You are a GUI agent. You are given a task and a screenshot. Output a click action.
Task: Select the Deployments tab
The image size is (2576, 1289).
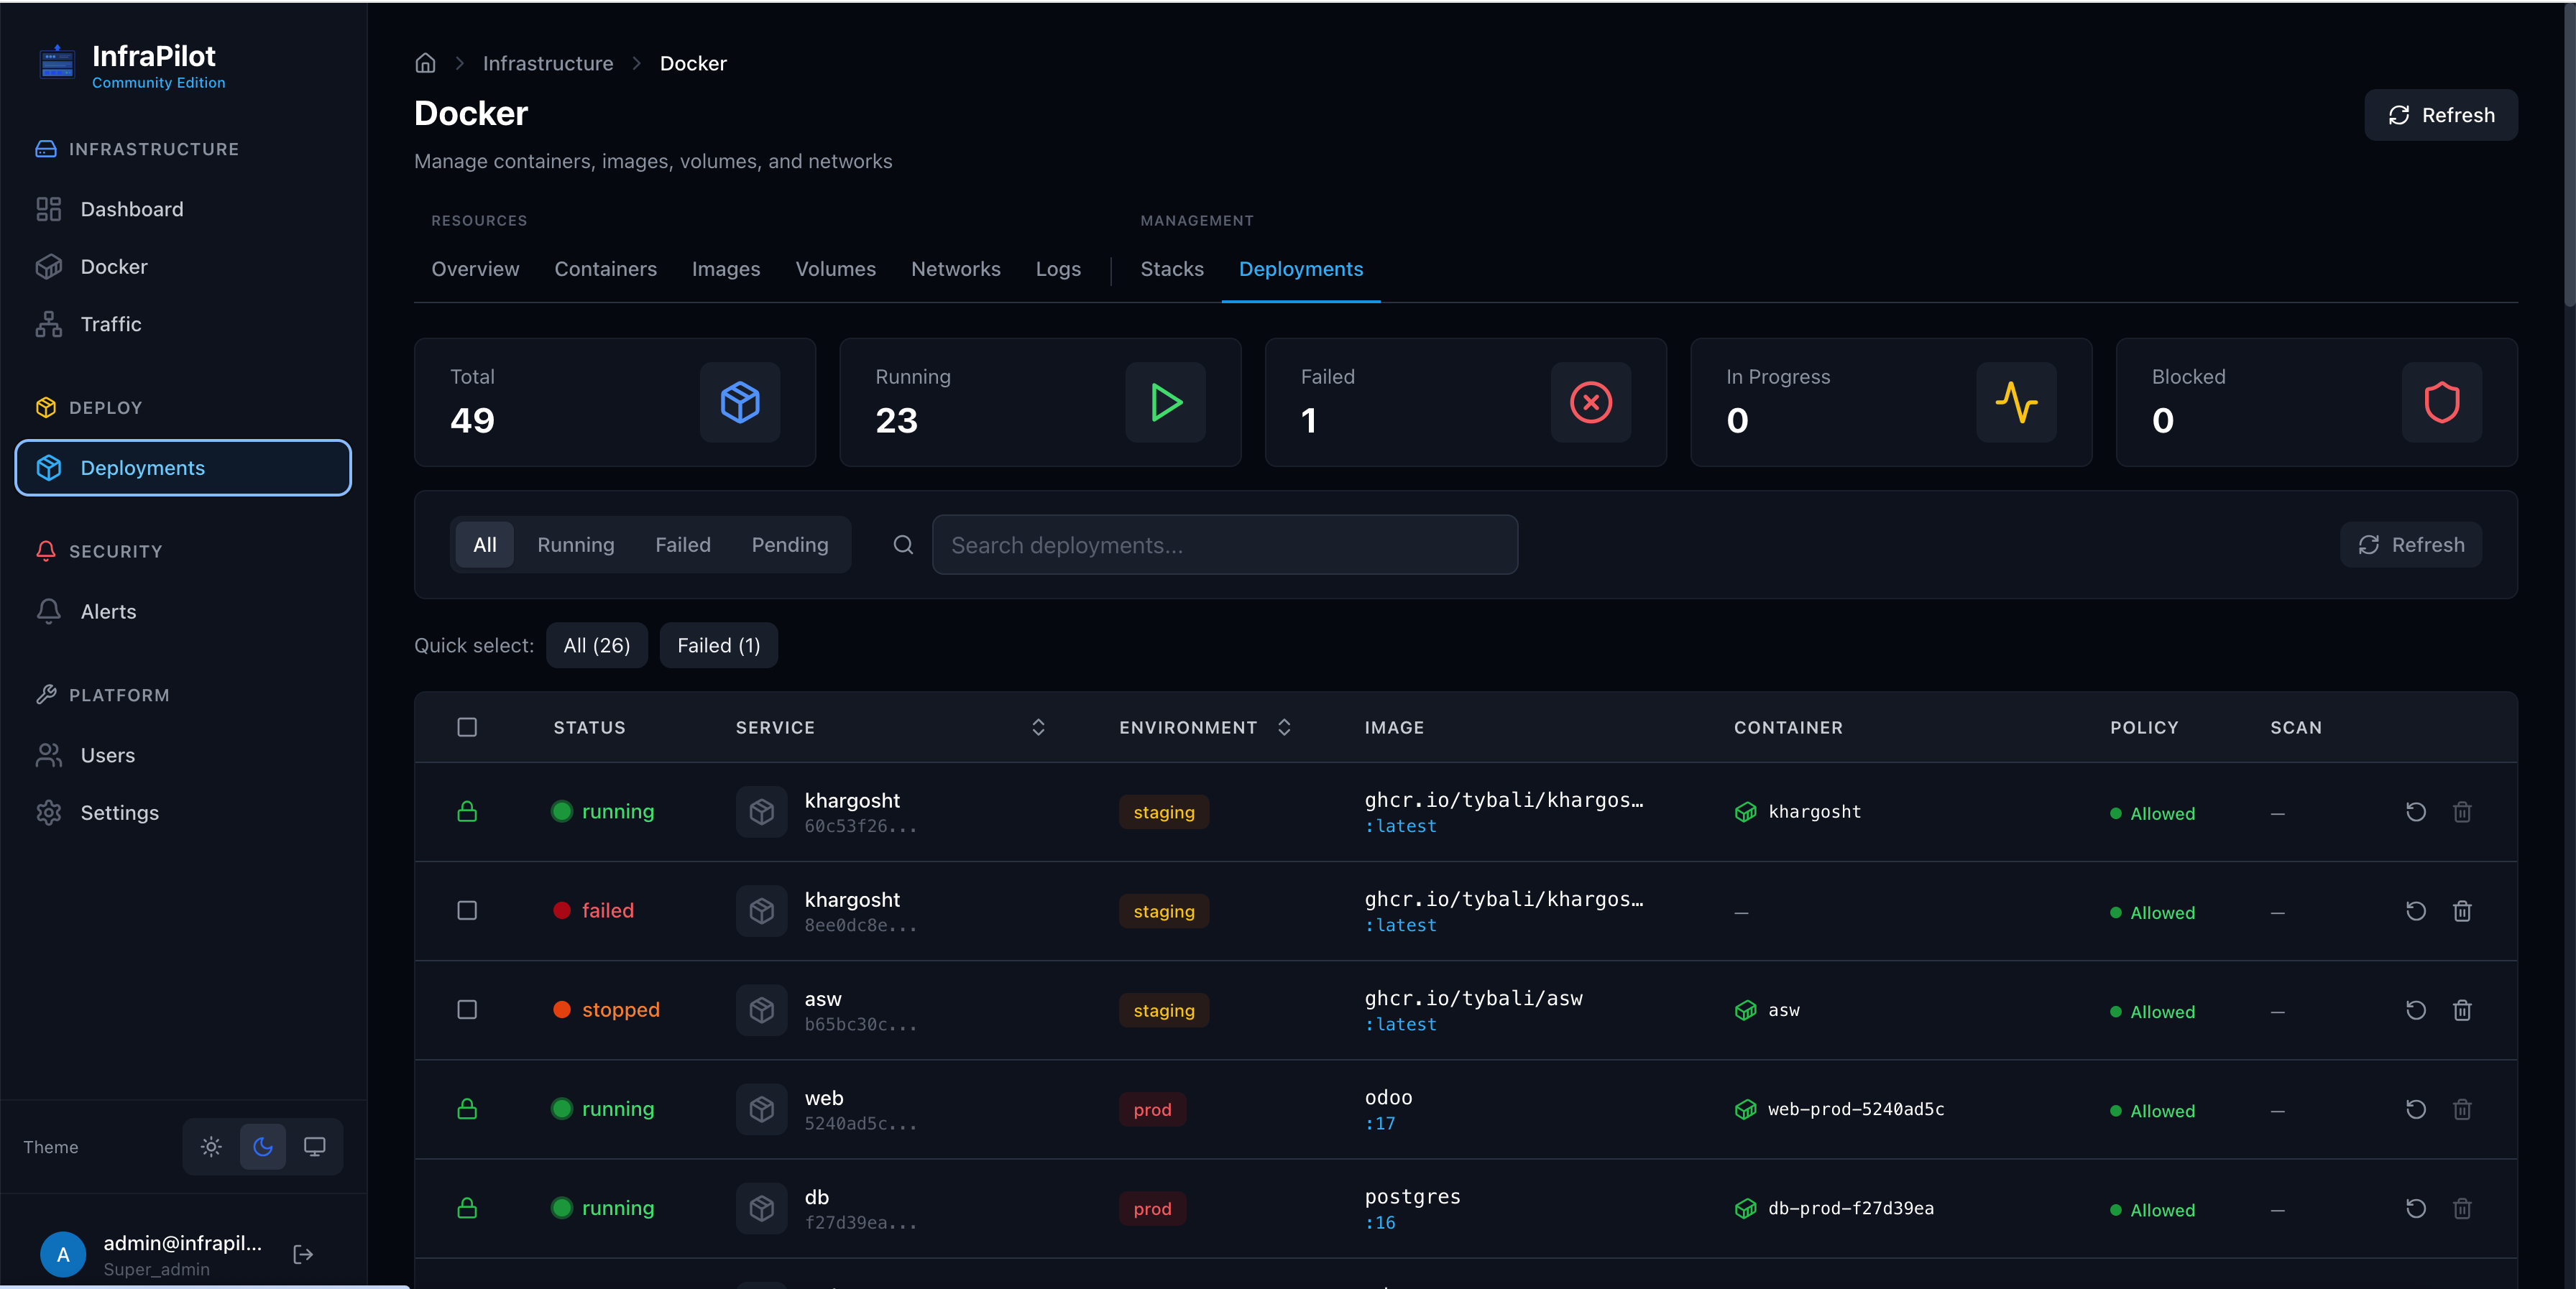(x=1300, y=269)
